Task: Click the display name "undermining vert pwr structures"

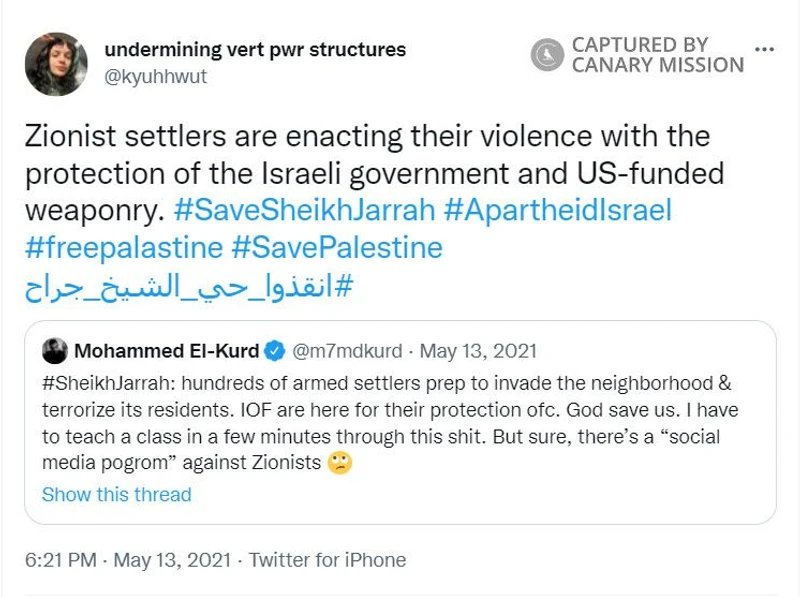Action: [x=255, y=49]
